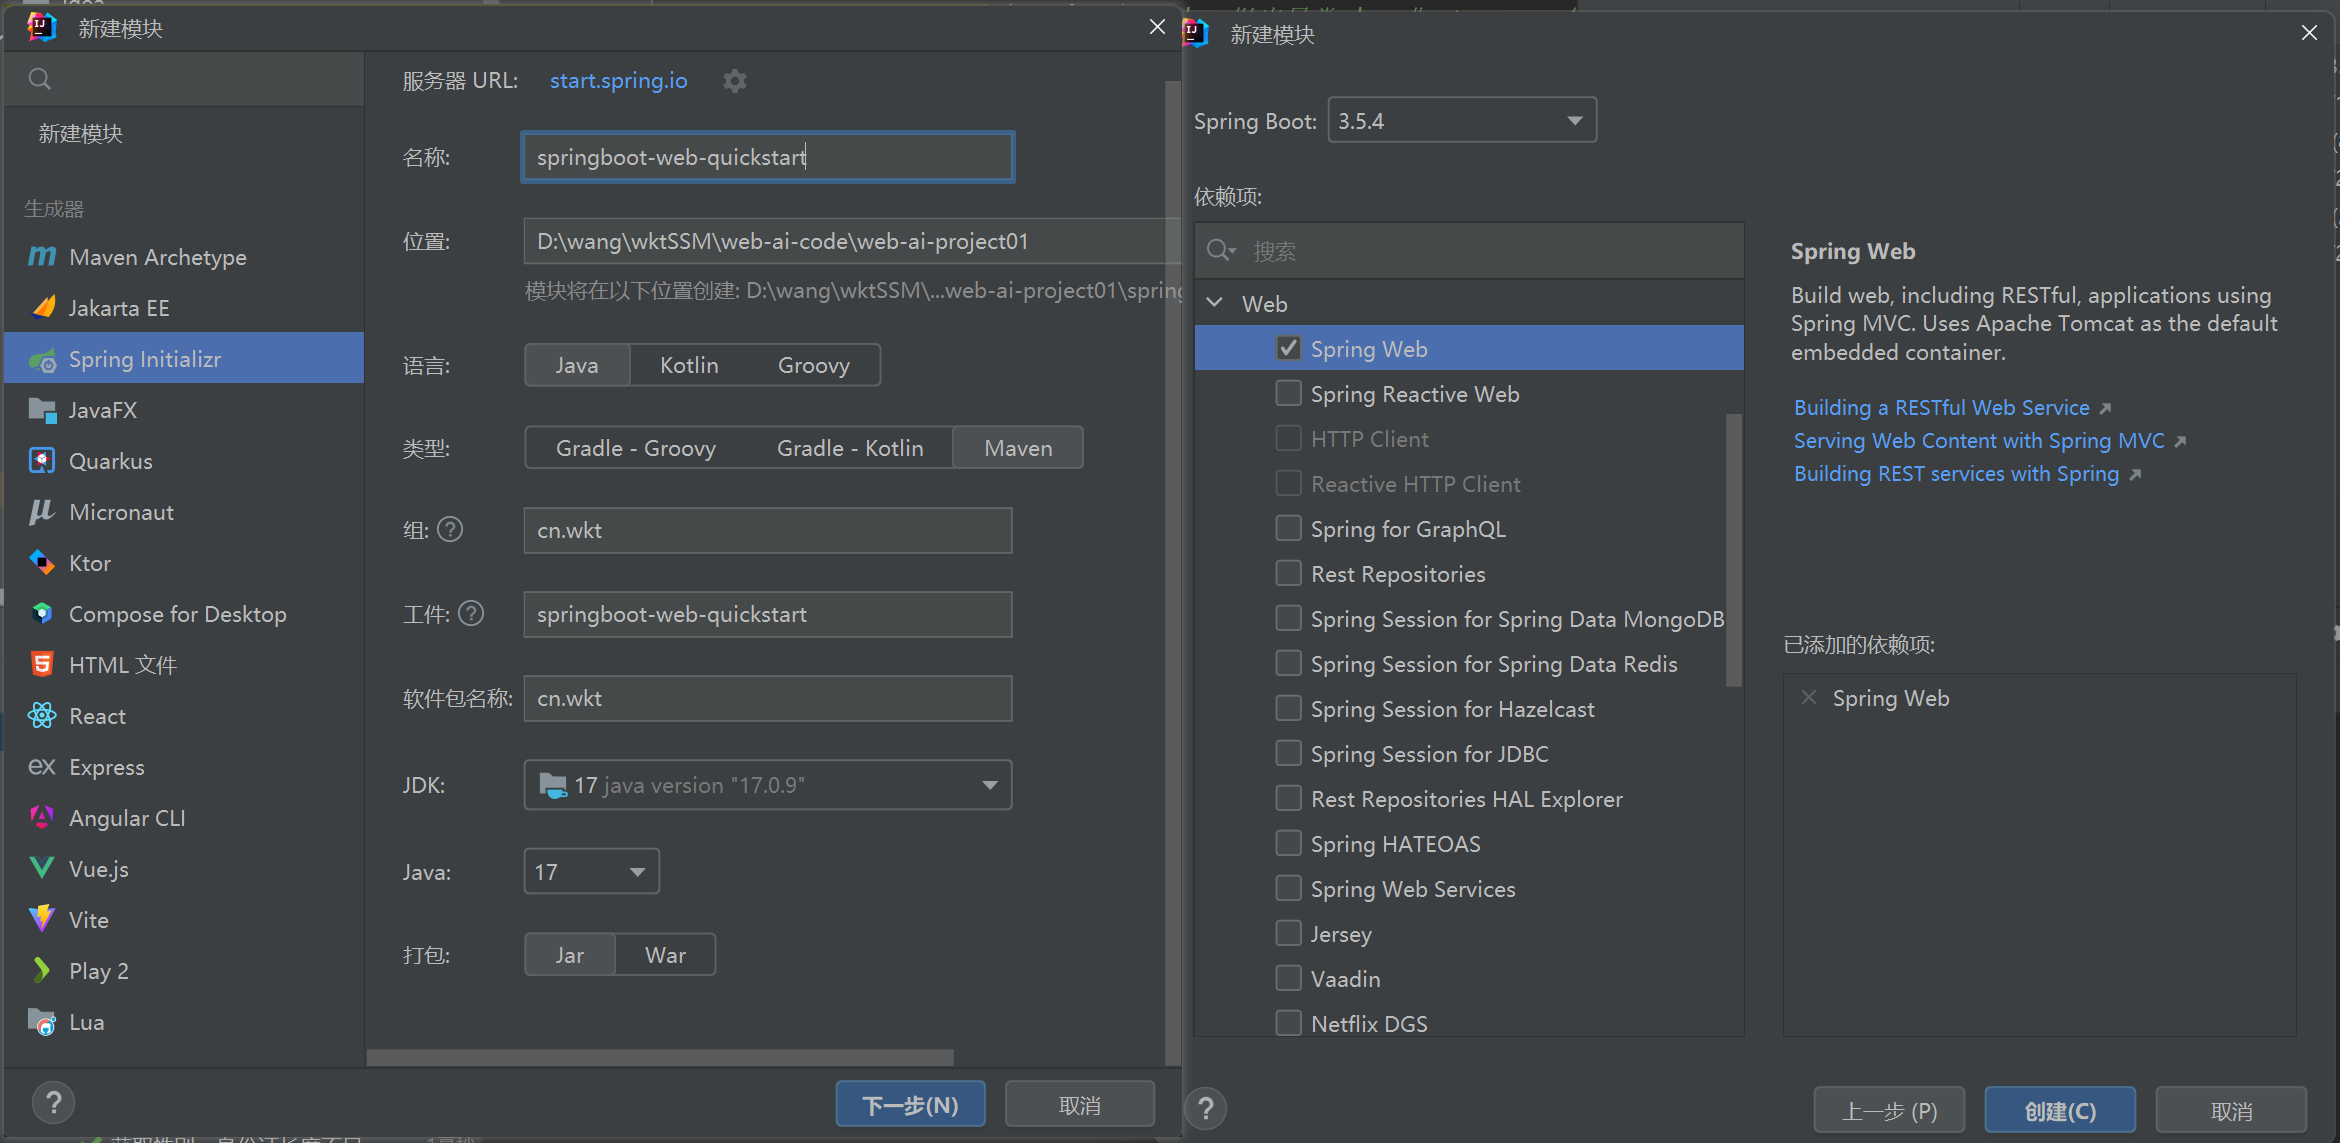Collapse the Web dependency category
This screenshot has height=1143, width=2340.
(1215, 304)
